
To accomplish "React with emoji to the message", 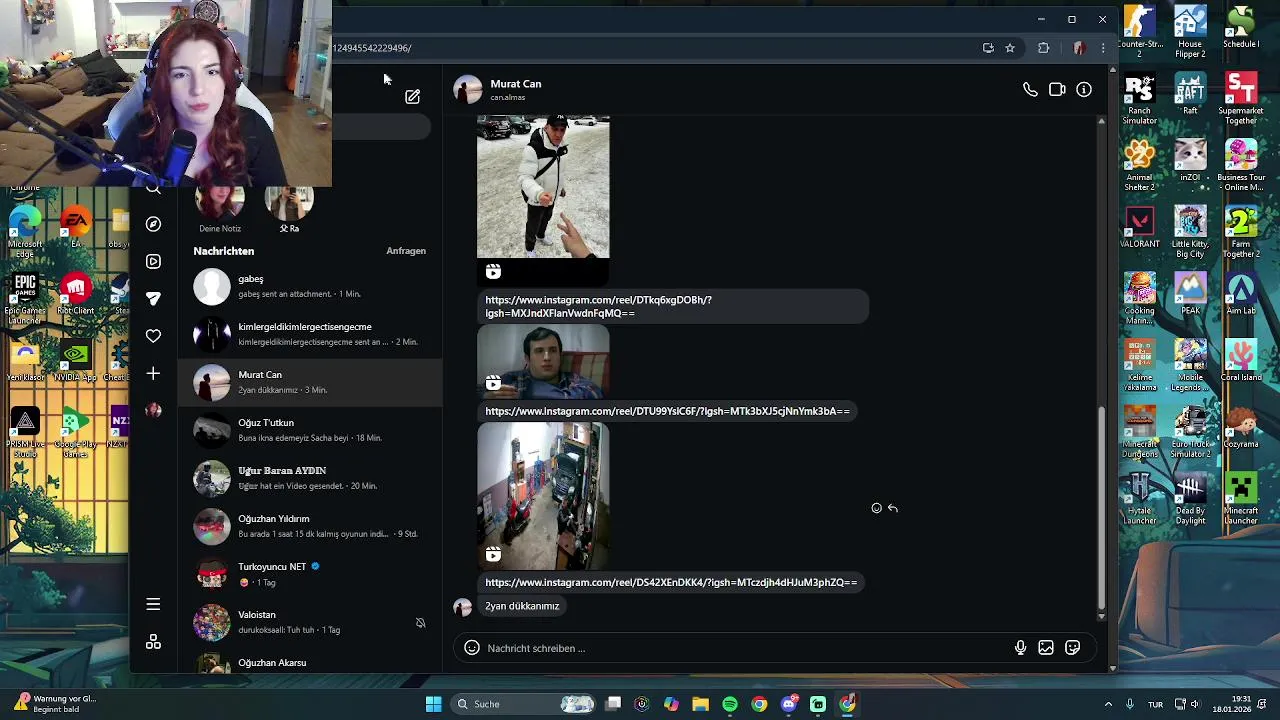I will point(877,508).
